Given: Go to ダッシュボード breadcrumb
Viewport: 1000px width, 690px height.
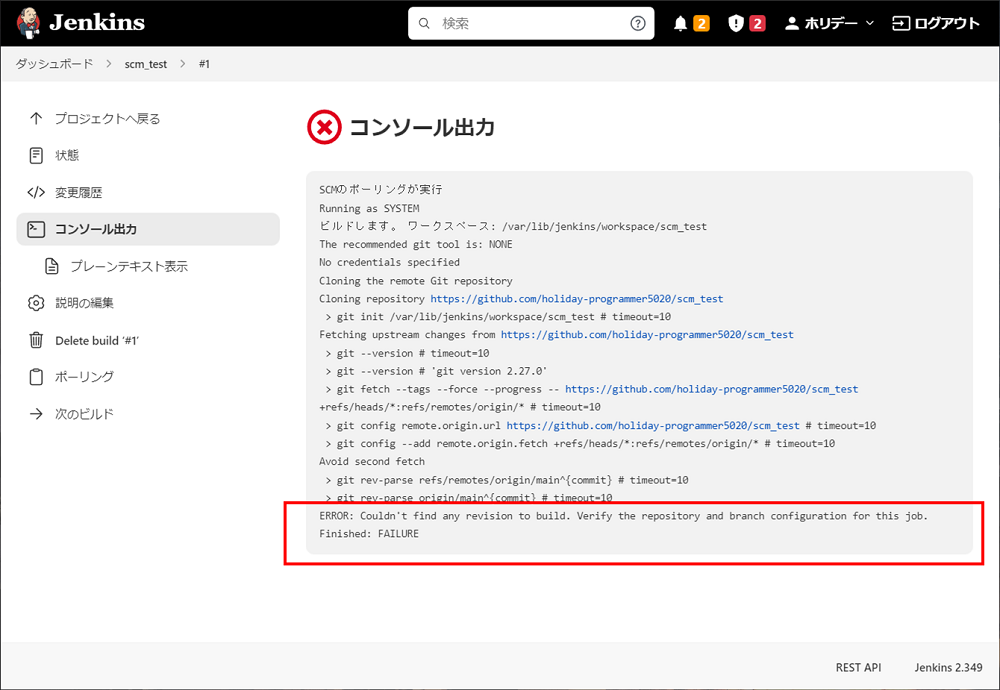Looking at the screenshot, I should (x=54, y=64).
